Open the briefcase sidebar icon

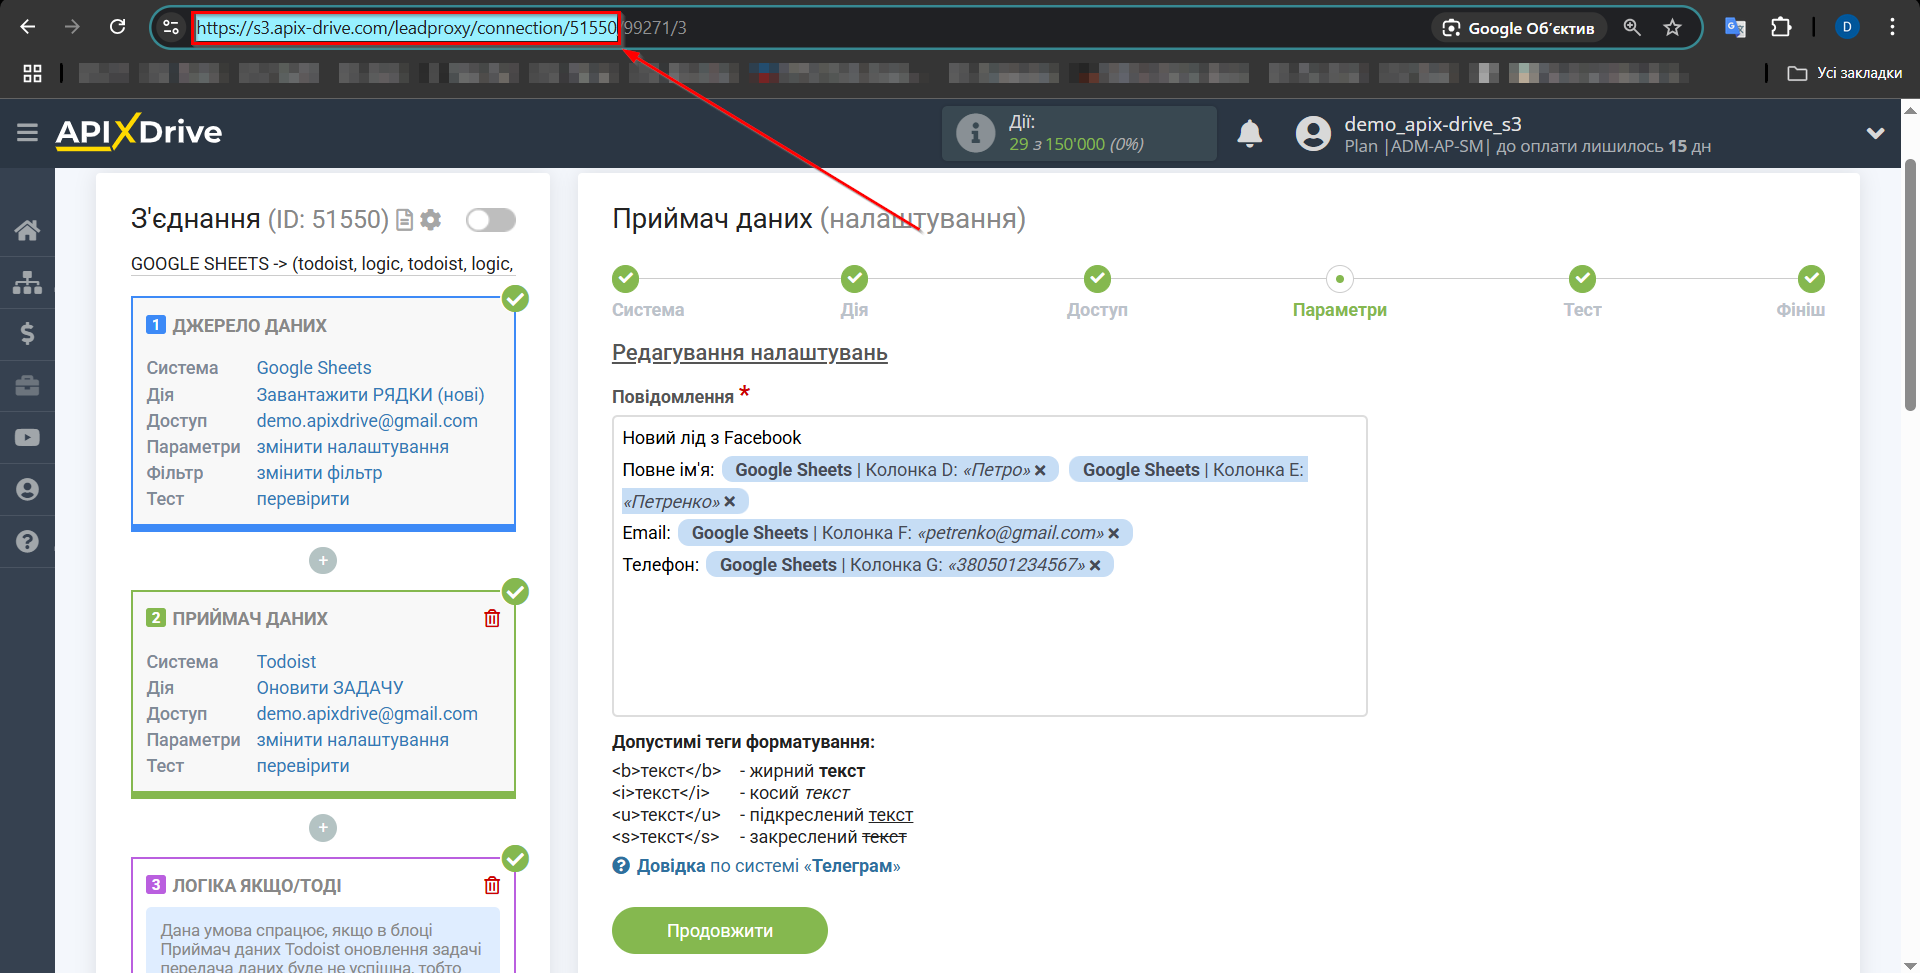point(27,385)
